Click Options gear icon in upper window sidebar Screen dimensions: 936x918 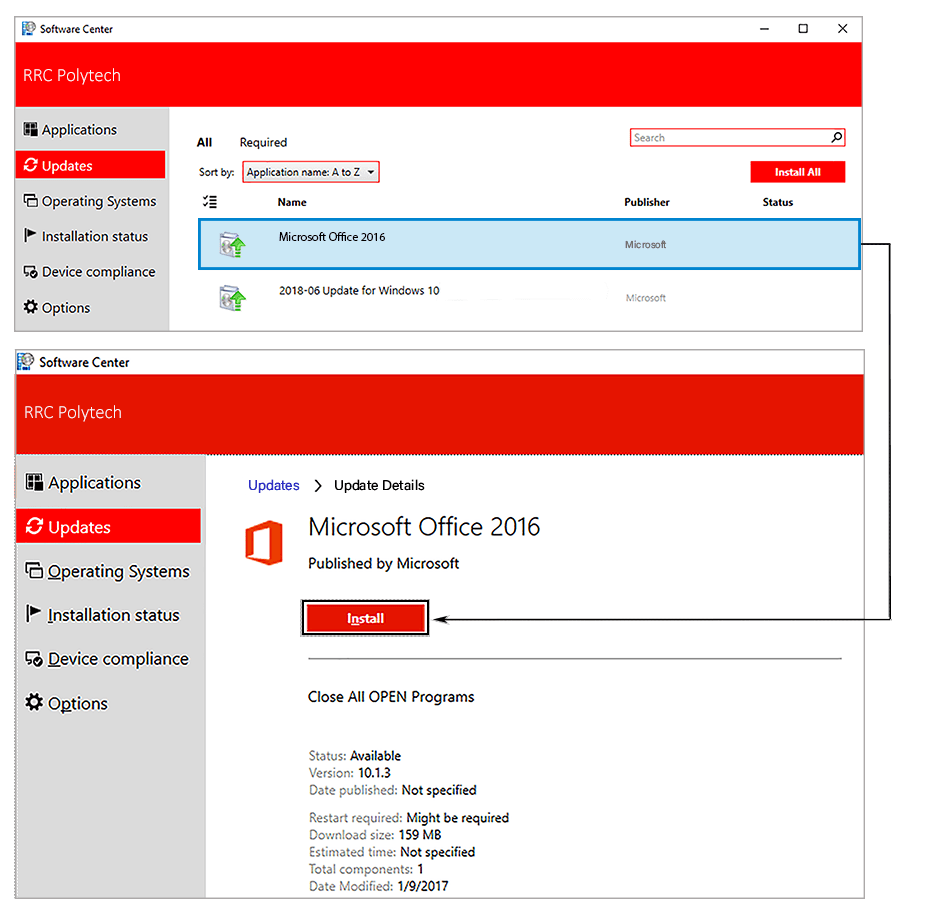(30, 307)
